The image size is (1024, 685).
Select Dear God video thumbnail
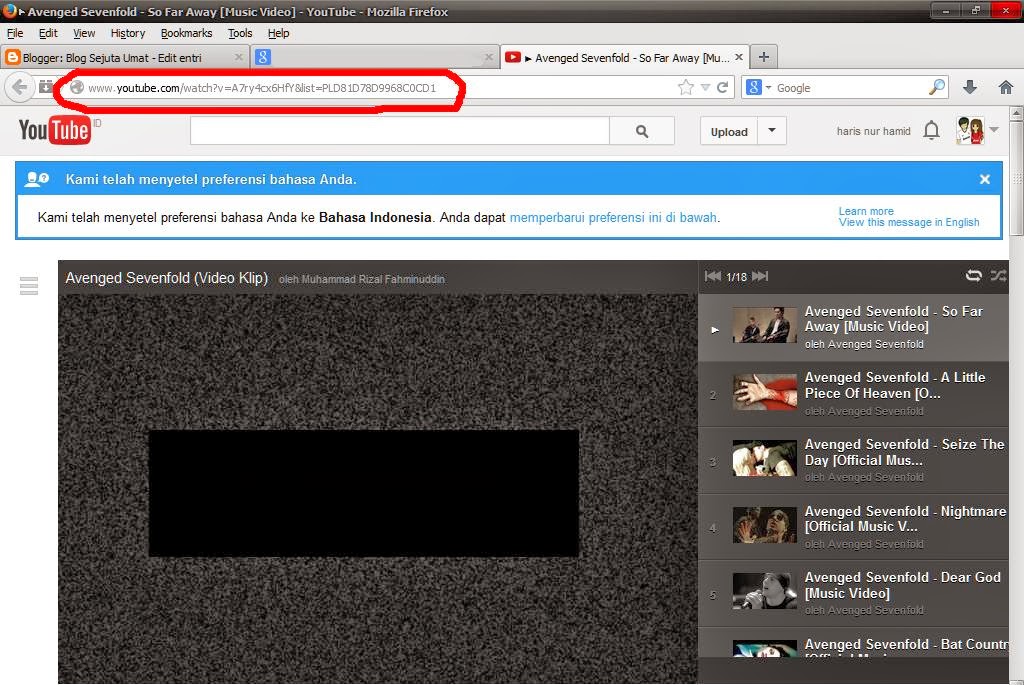764,591
